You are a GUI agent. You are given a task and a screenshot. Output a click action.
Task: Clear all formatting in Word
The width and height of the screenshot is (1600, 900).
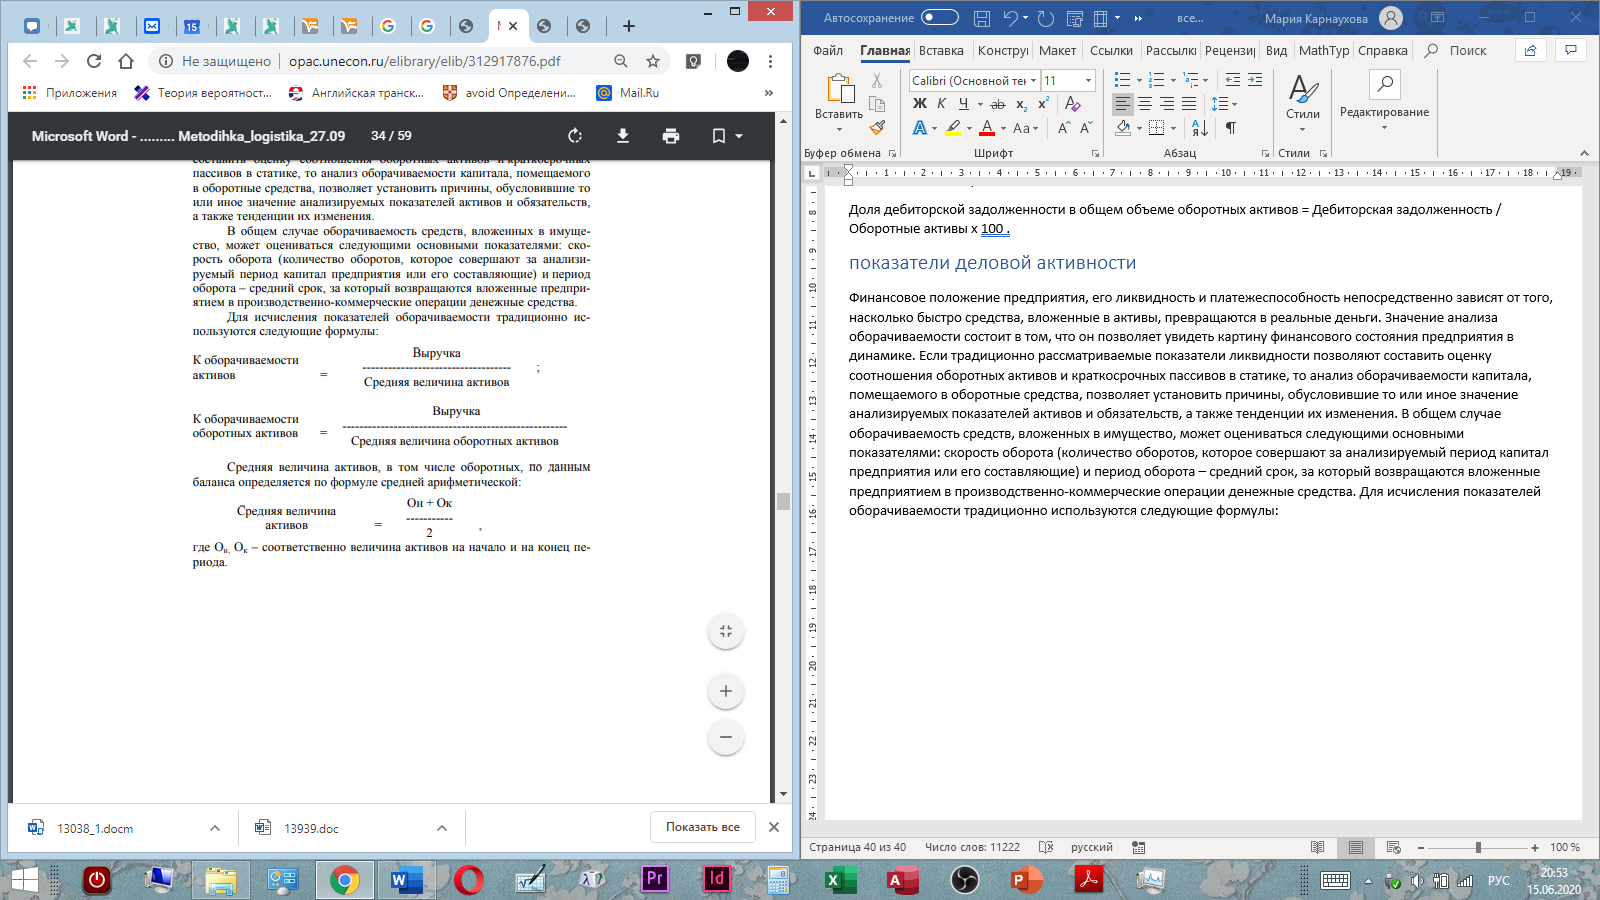[x=1072, y=104]
